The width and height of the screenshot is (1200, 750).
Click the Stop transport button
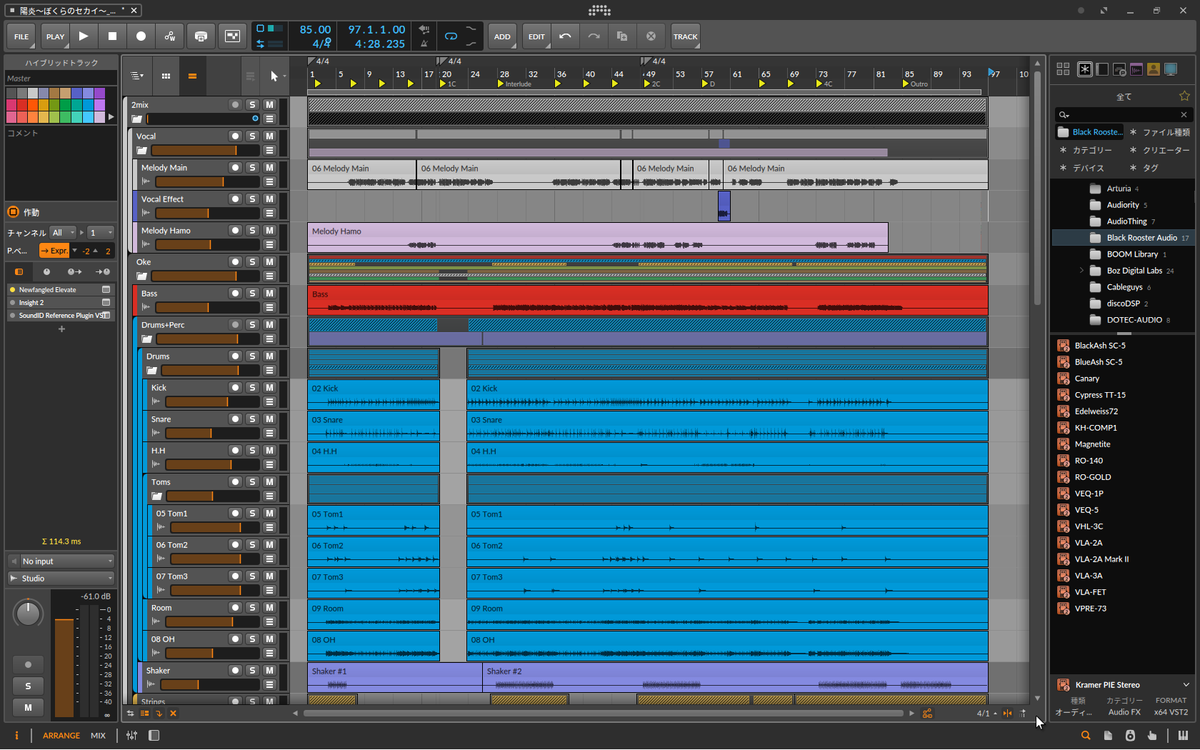click(112, 36)
